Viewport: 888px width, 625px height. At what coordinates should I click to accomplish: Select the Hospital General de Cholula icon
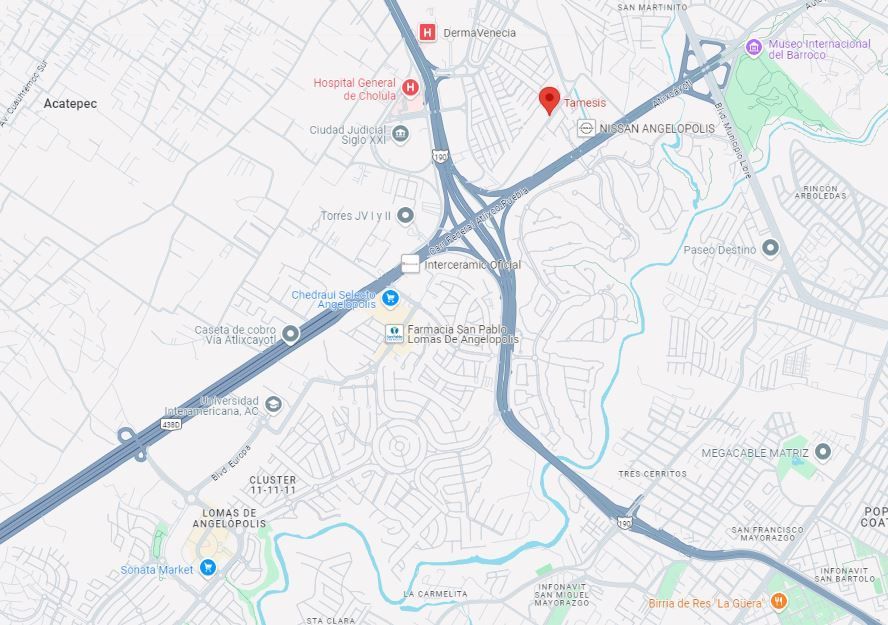(410, 87)
